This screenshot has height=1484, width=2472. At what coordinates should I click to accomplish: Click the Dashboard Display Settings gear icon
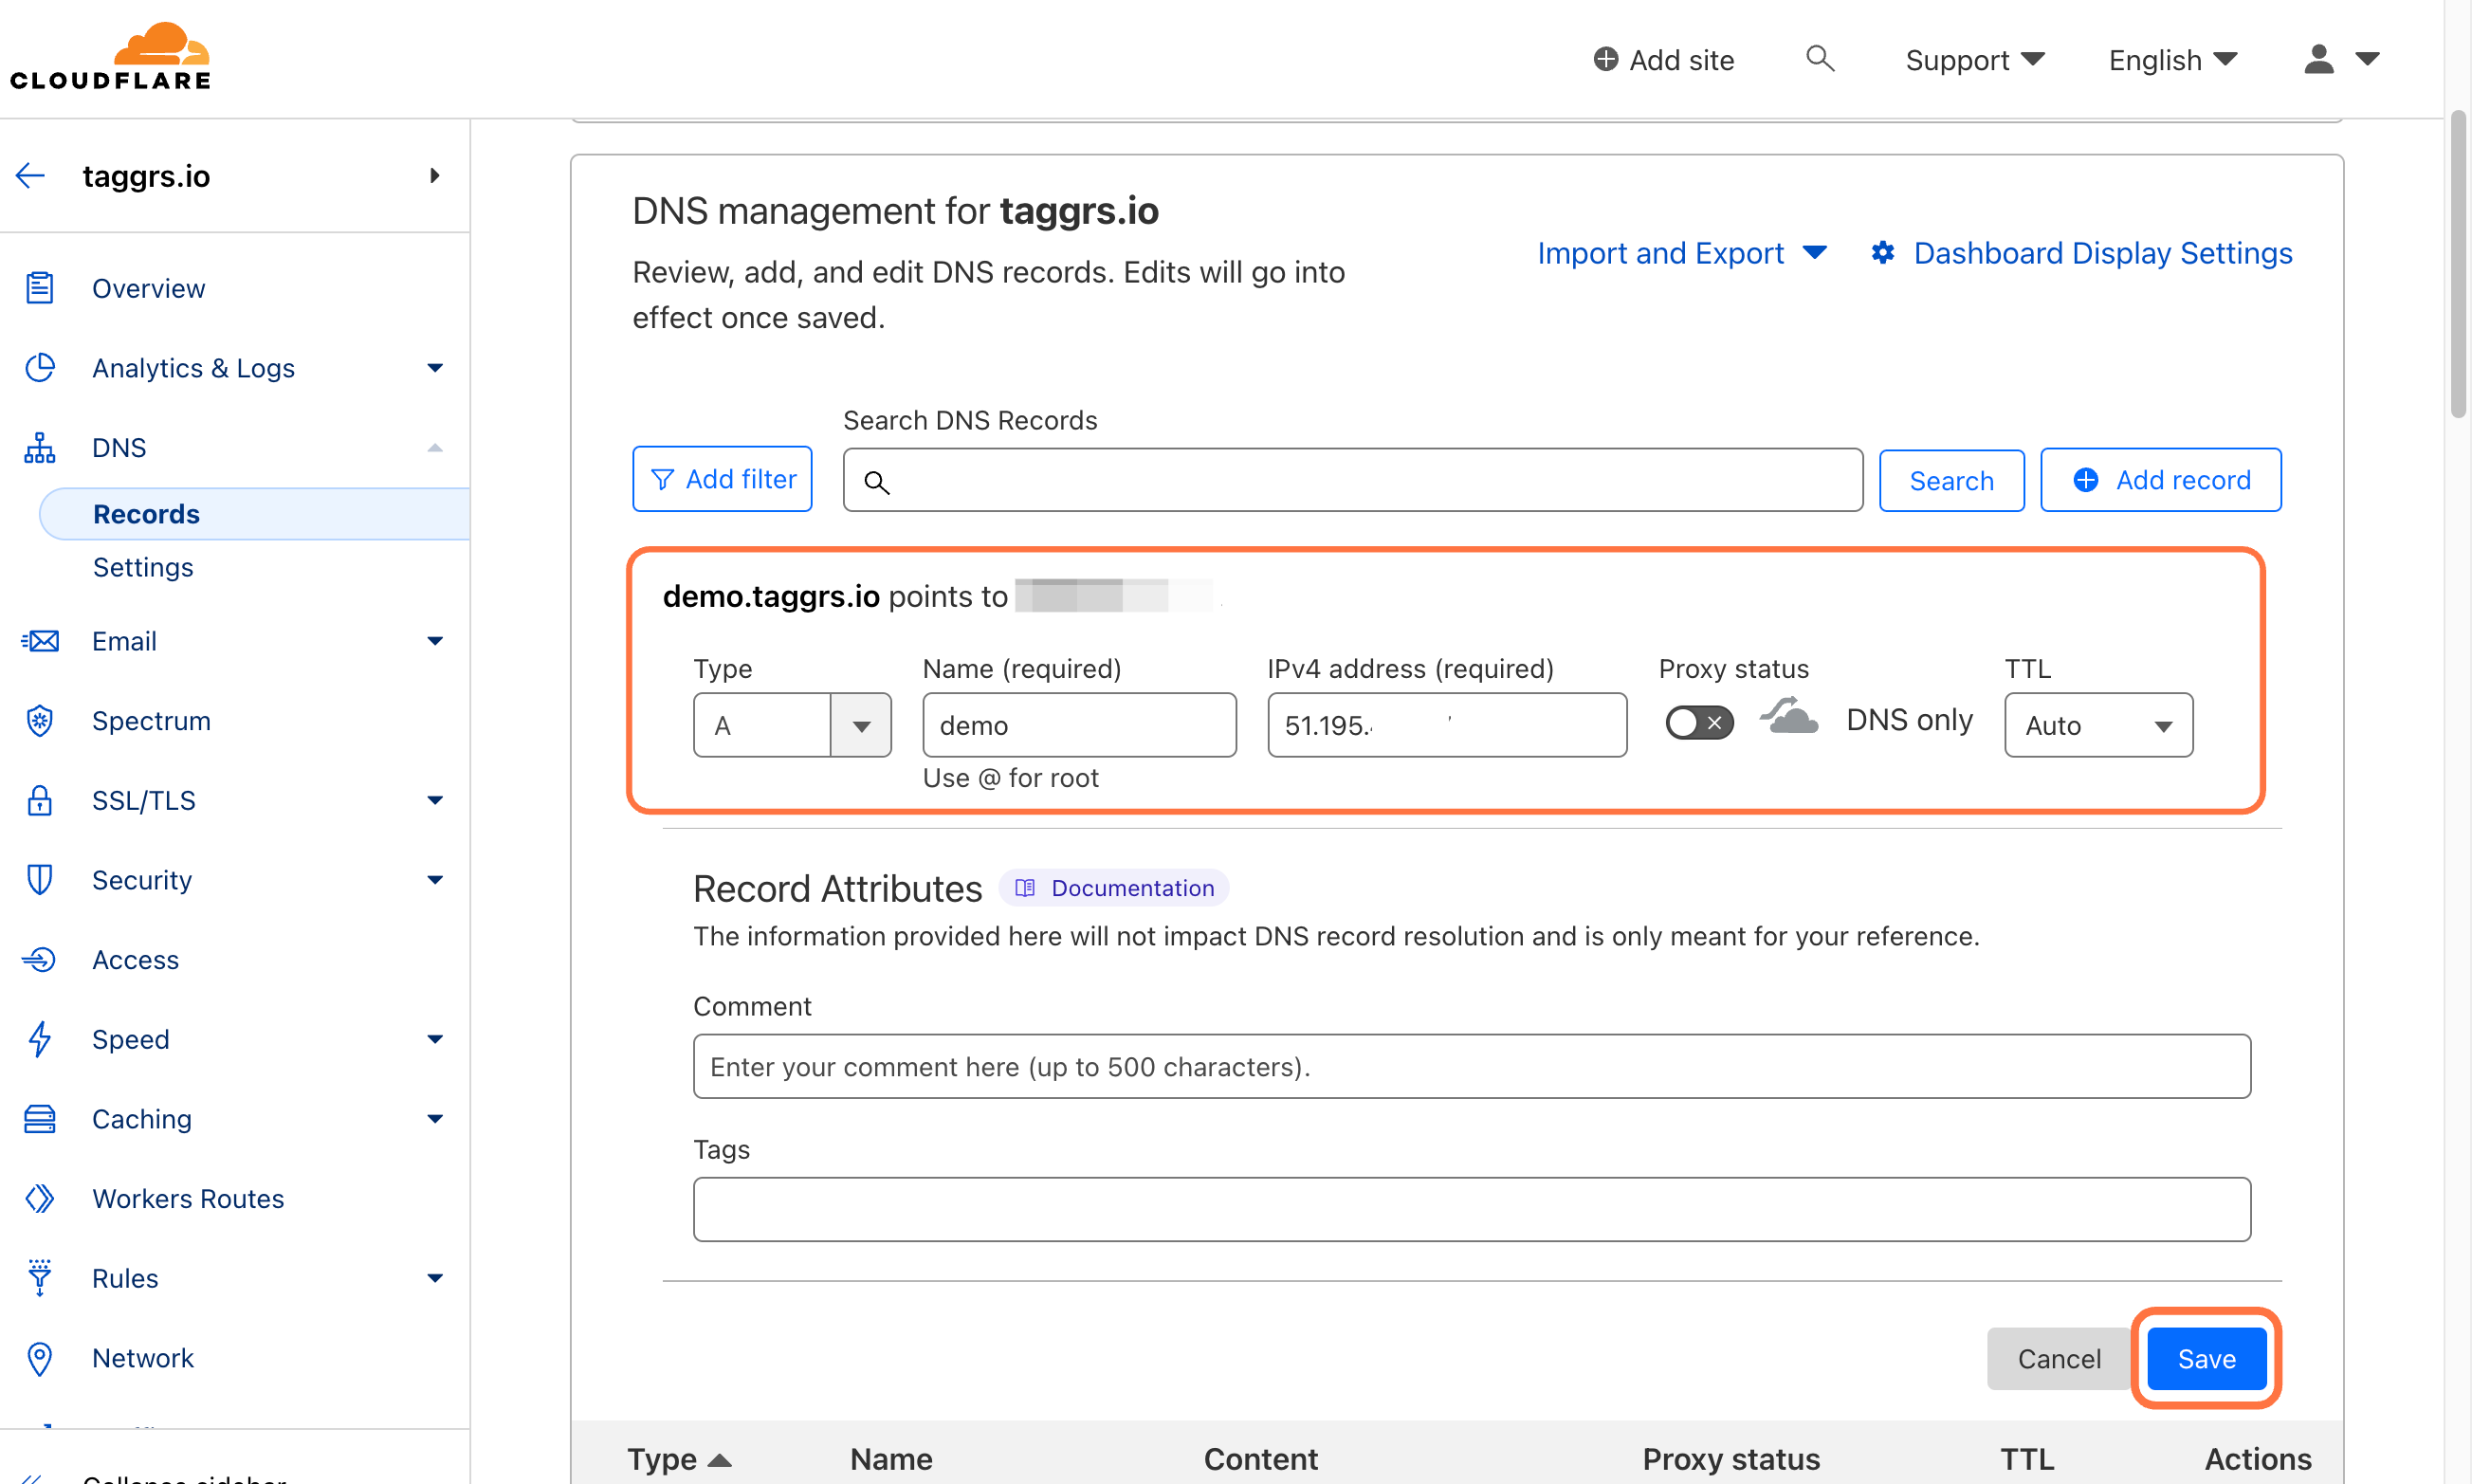1883,253
